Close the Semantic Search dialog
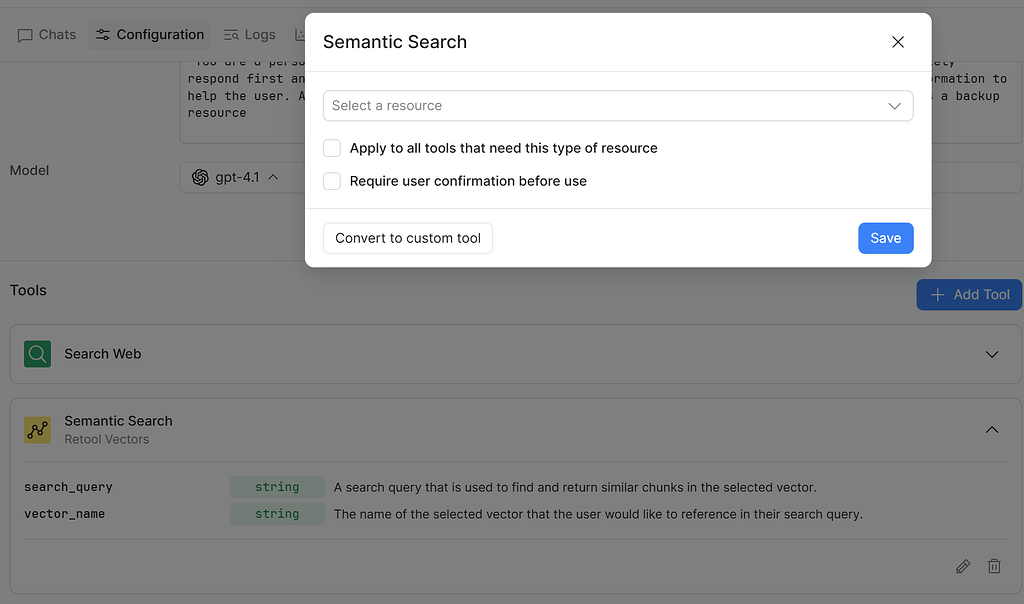The height and width of the screenshot is (604, 1024). click(897, 42)
